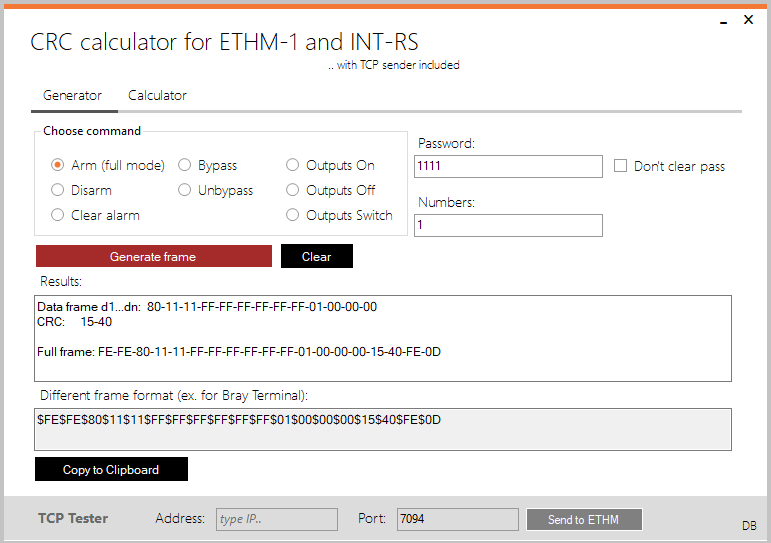This screenshot has height=543, width=771.
Task: Click into the Numbers input field
Action: coord(508,226)
